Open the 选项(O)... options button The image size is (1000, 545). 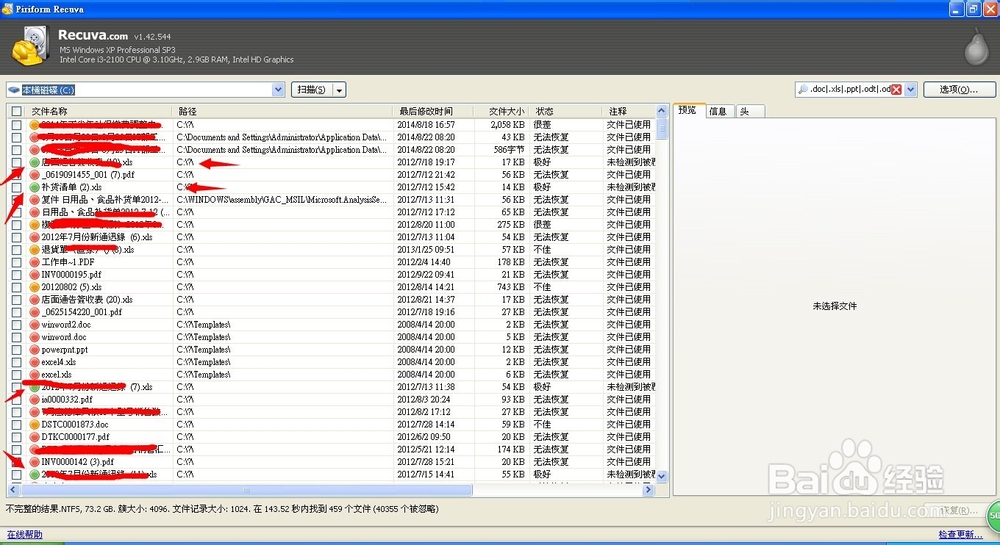pyautogui.click(x=959, y=90)
